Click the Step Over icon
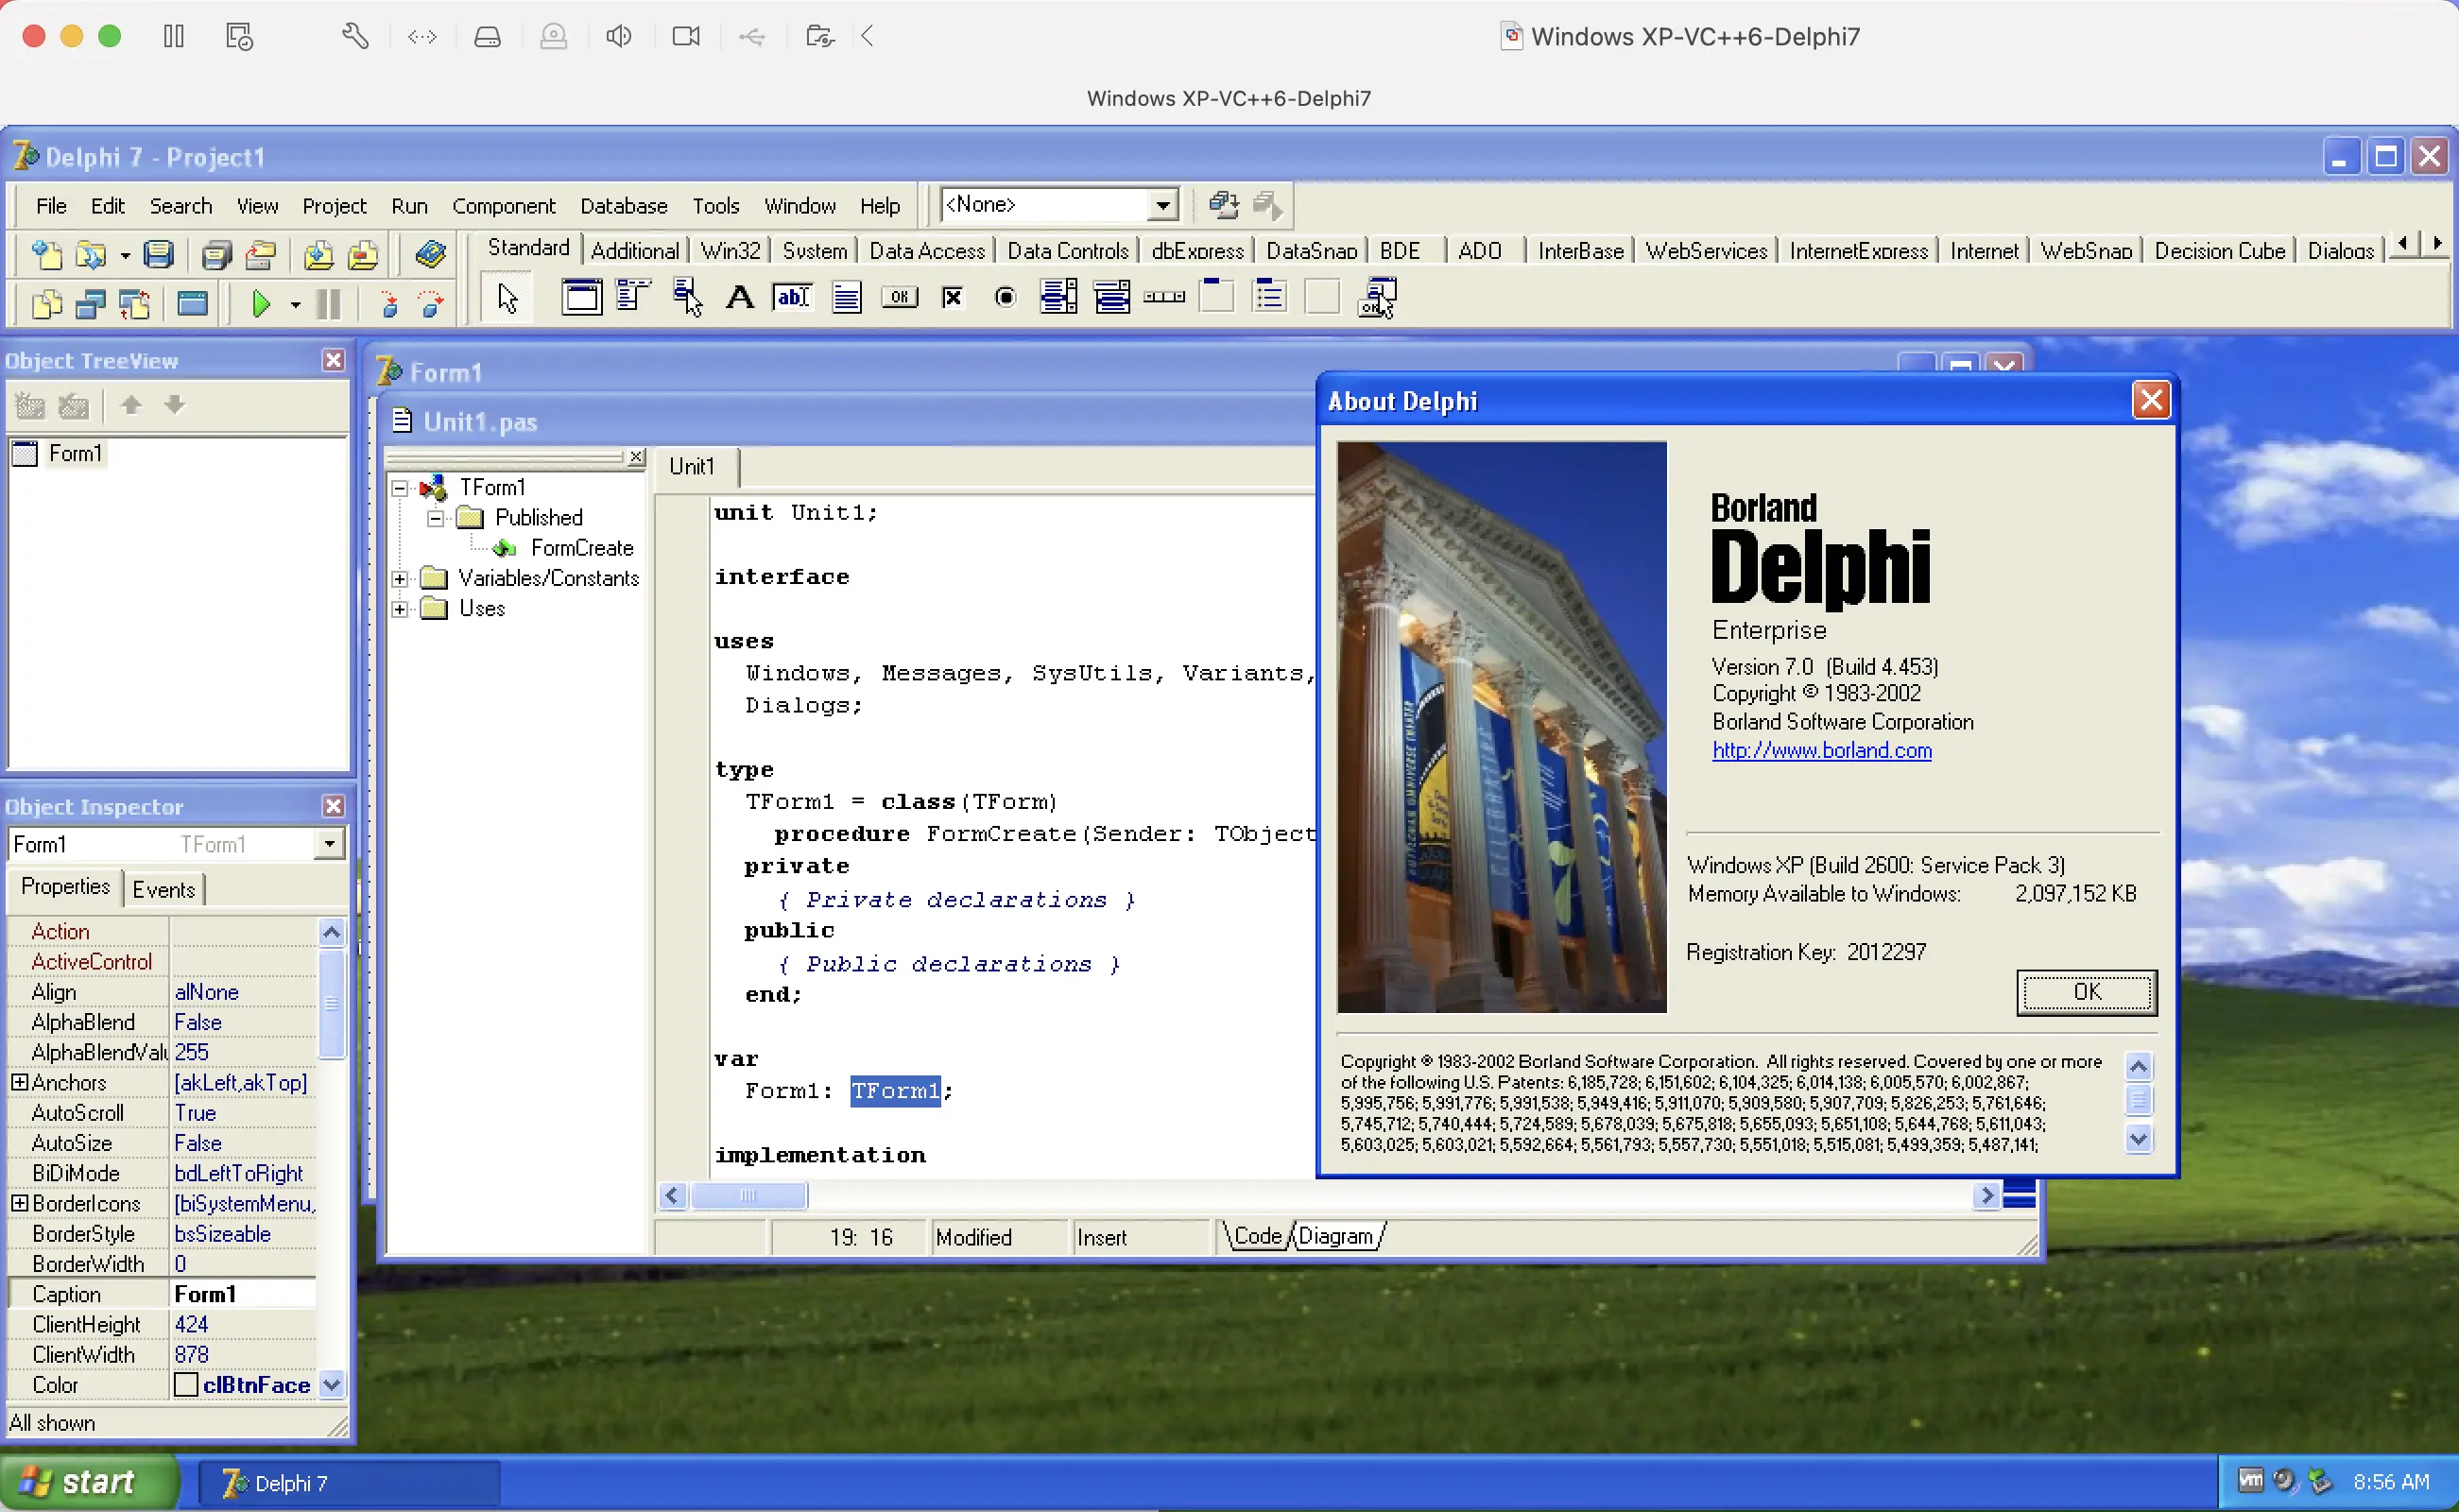Viewport: 2459px width, 1512px height. point(432,303)
